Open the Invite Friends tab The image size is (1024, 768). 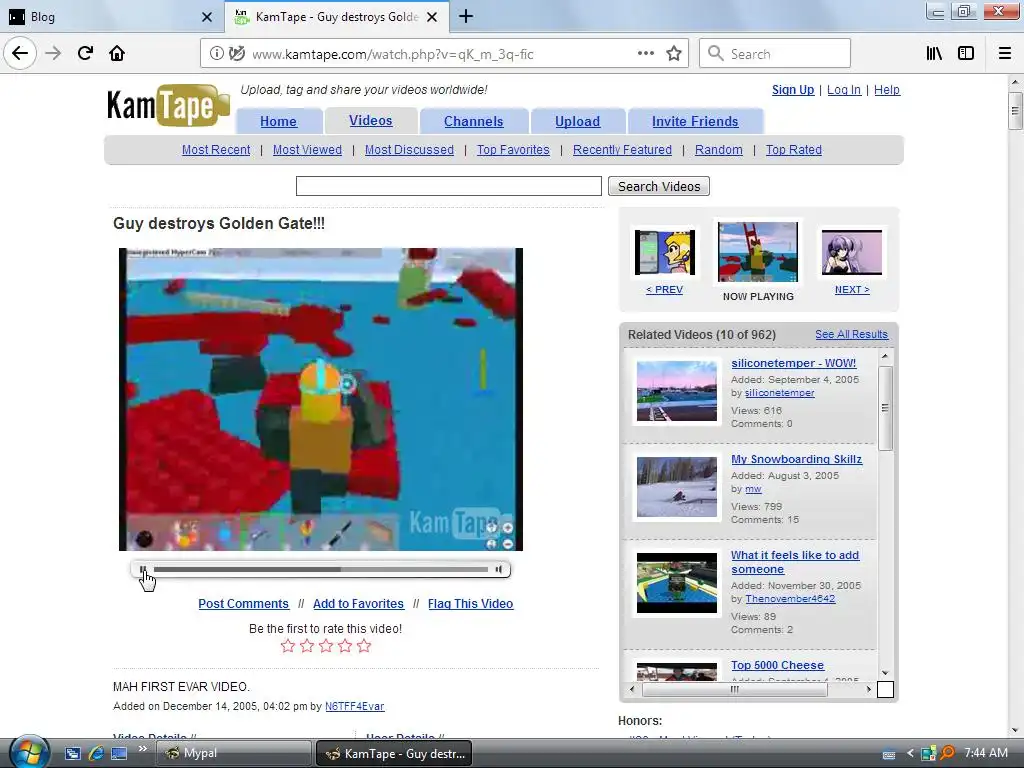[695, 121]
